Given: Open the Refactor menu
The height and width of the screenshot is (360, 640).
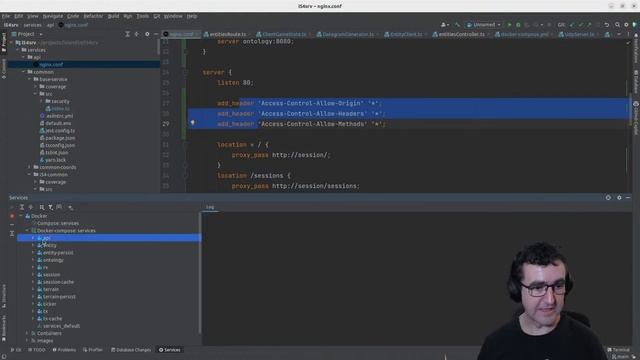Looking at the screenshot, I should 93,16.
